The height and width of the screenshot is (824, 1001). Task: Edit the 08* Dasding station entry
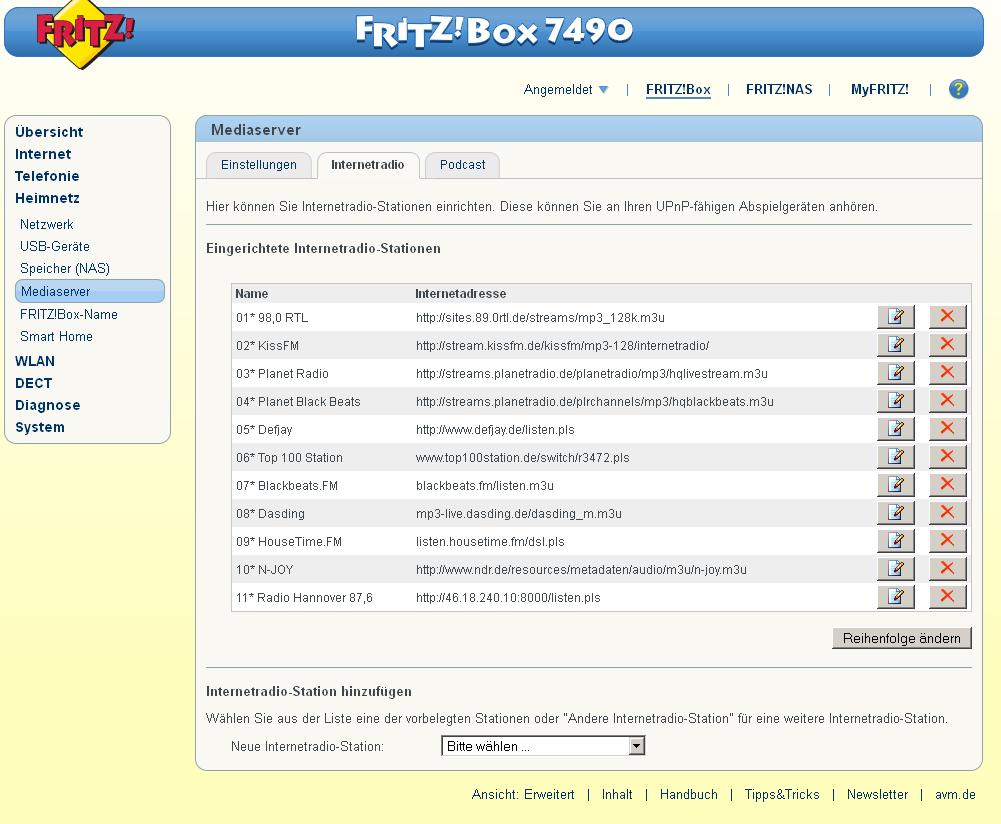(x=896, y=513)
